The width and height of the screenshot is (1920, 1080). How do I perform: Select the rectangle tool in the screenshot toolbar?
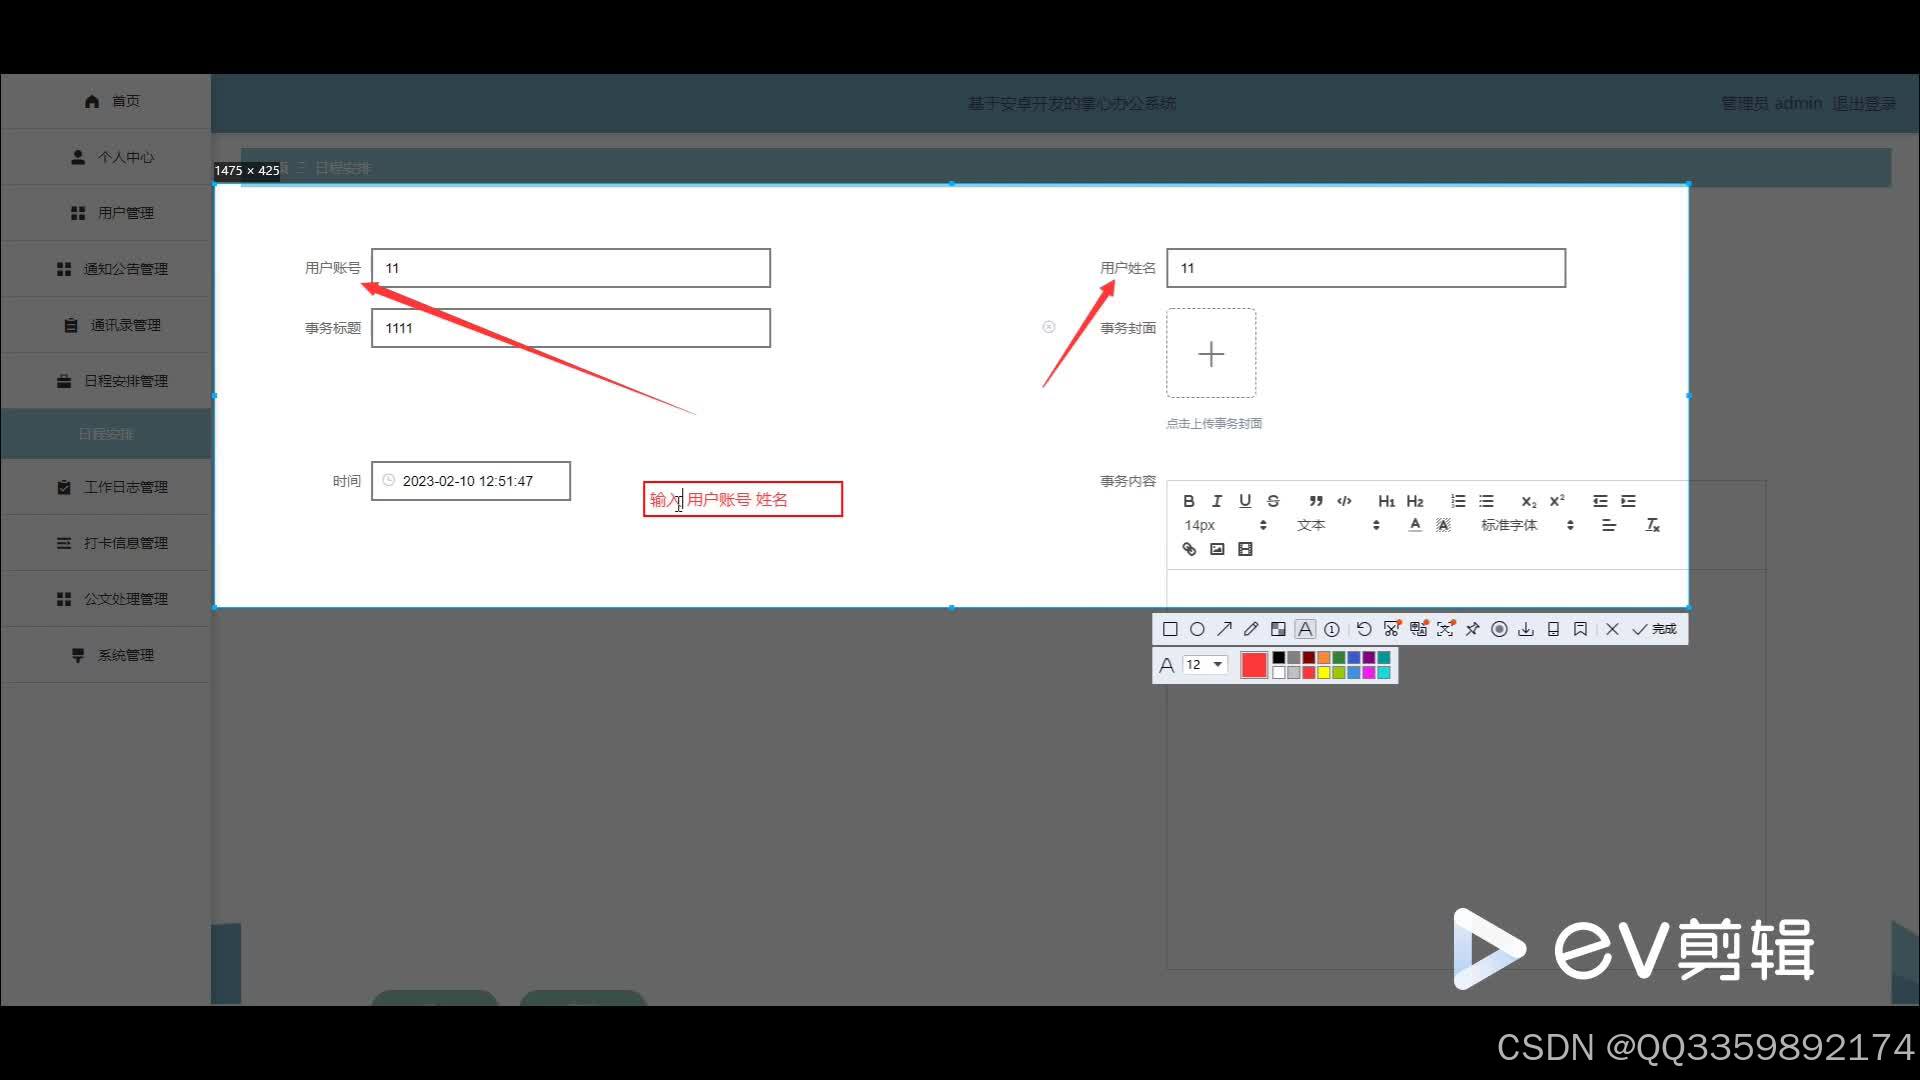[x=1170, y=629]
